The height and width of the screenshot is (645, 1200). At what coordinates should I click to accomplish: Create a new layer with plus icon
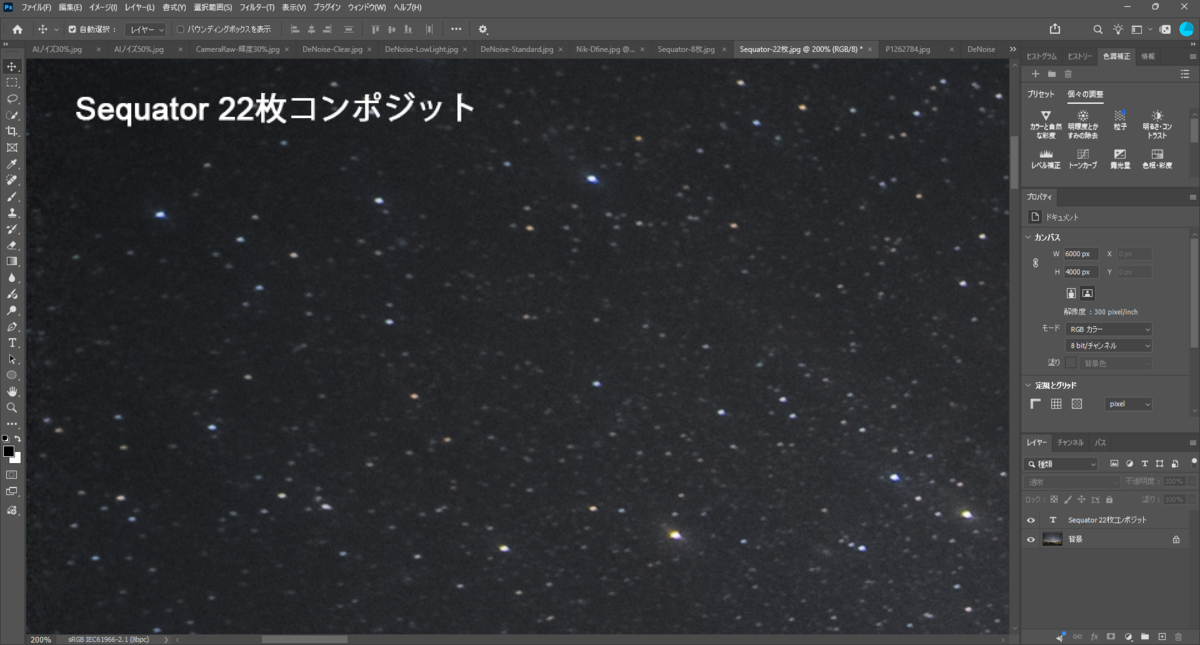click(x=1161, y=636)
